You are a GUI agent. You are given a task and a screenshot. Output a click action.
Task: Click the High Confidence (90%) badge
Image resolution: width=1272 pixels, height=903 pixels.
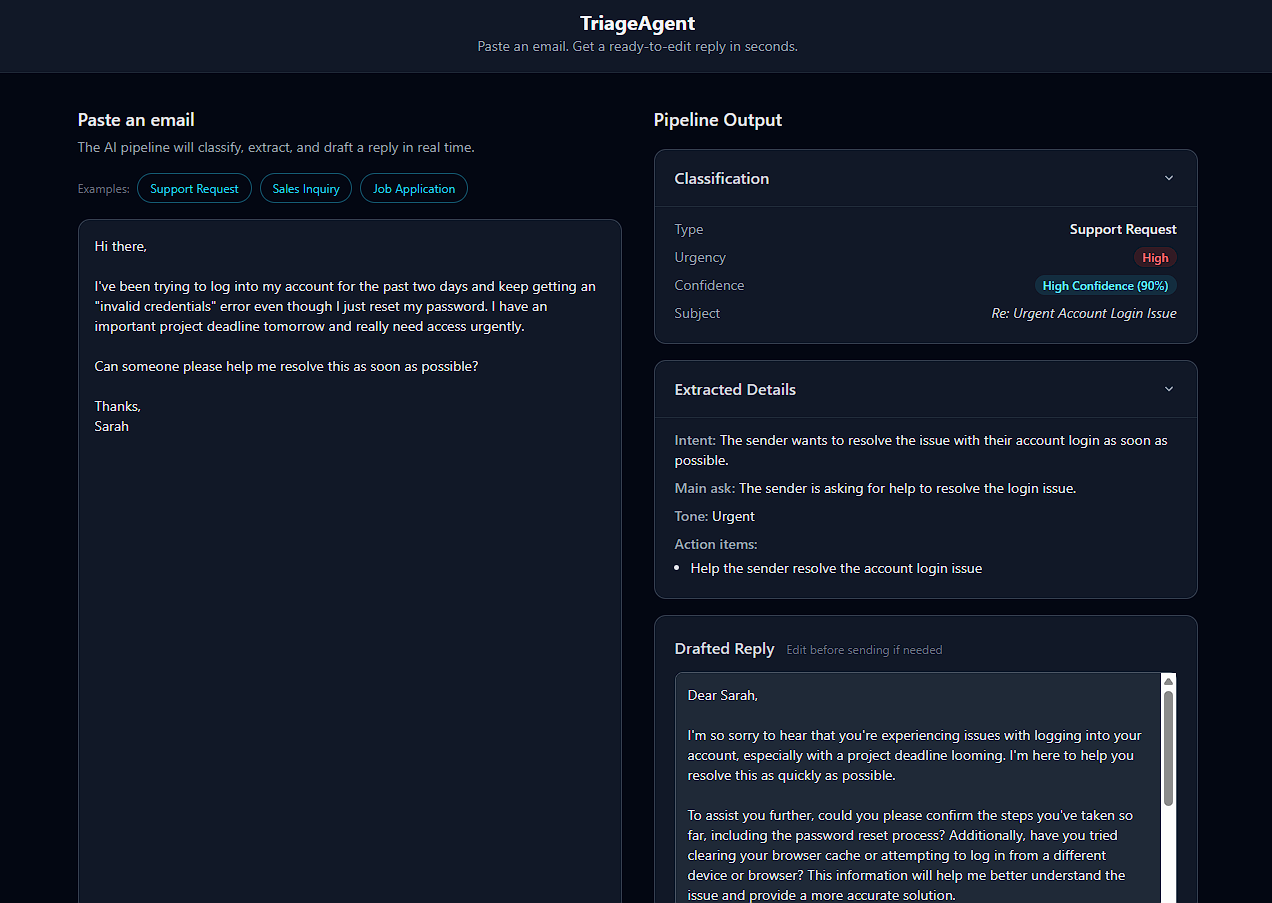[1106, 285]
